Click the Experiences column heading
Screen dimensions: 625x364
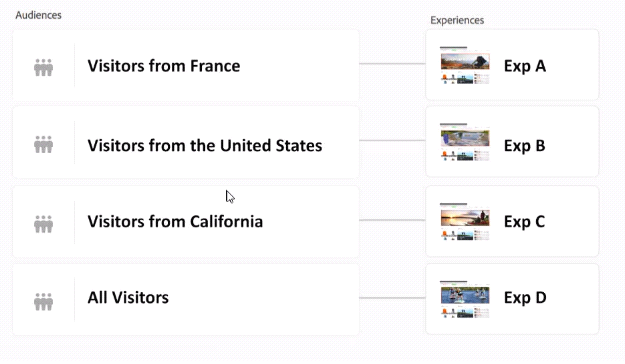[x=457, y=20]
